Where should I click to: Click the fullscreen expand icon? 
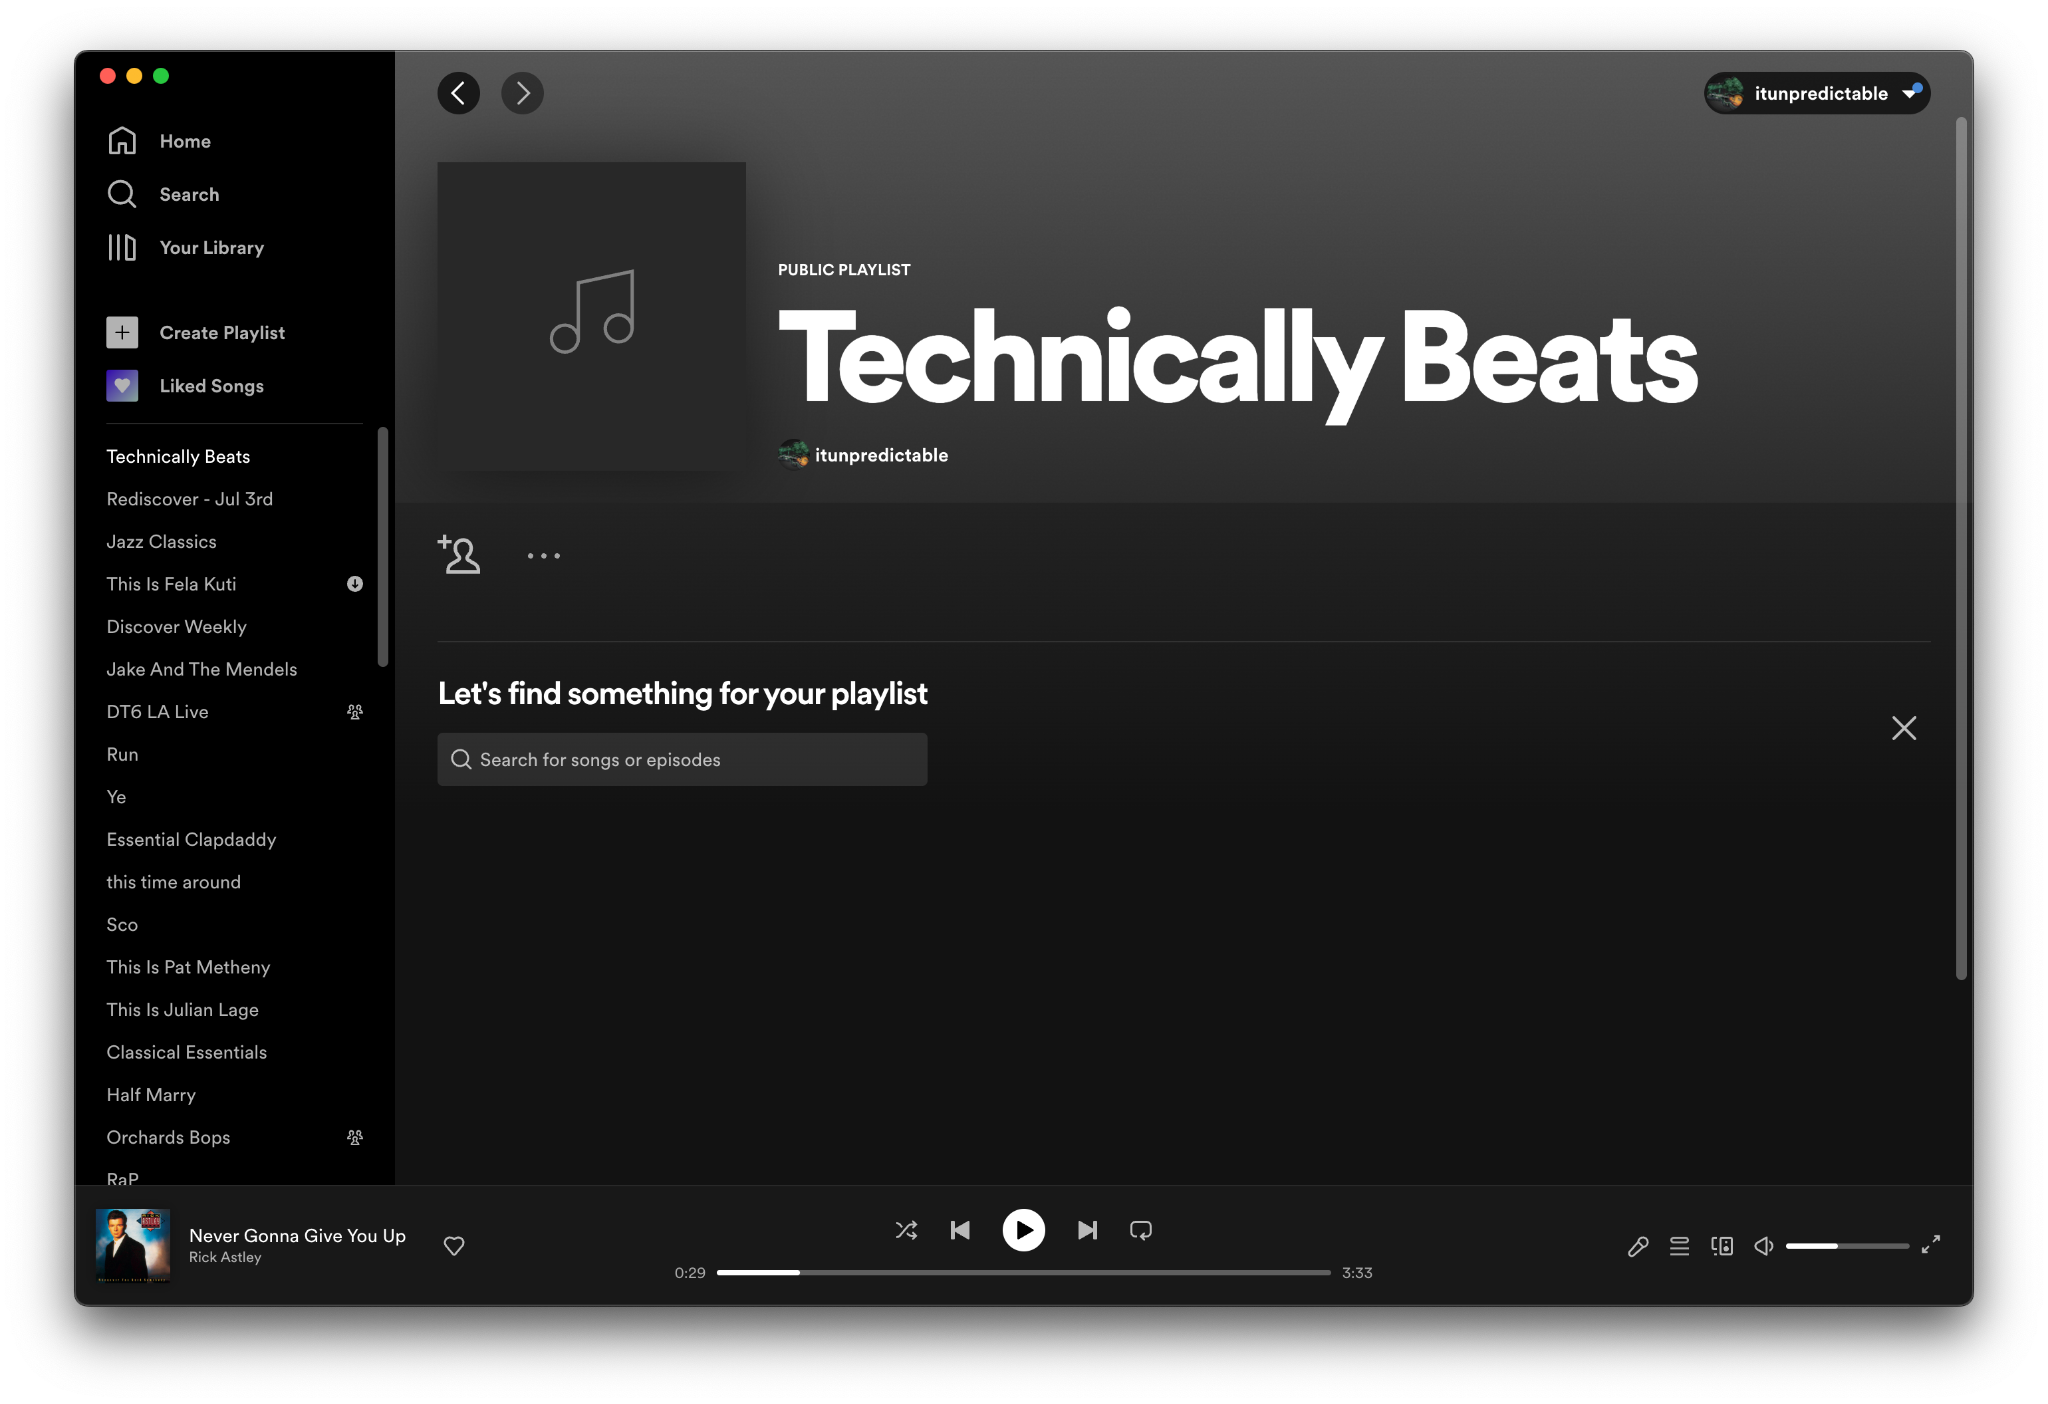coord(1930,1244)
